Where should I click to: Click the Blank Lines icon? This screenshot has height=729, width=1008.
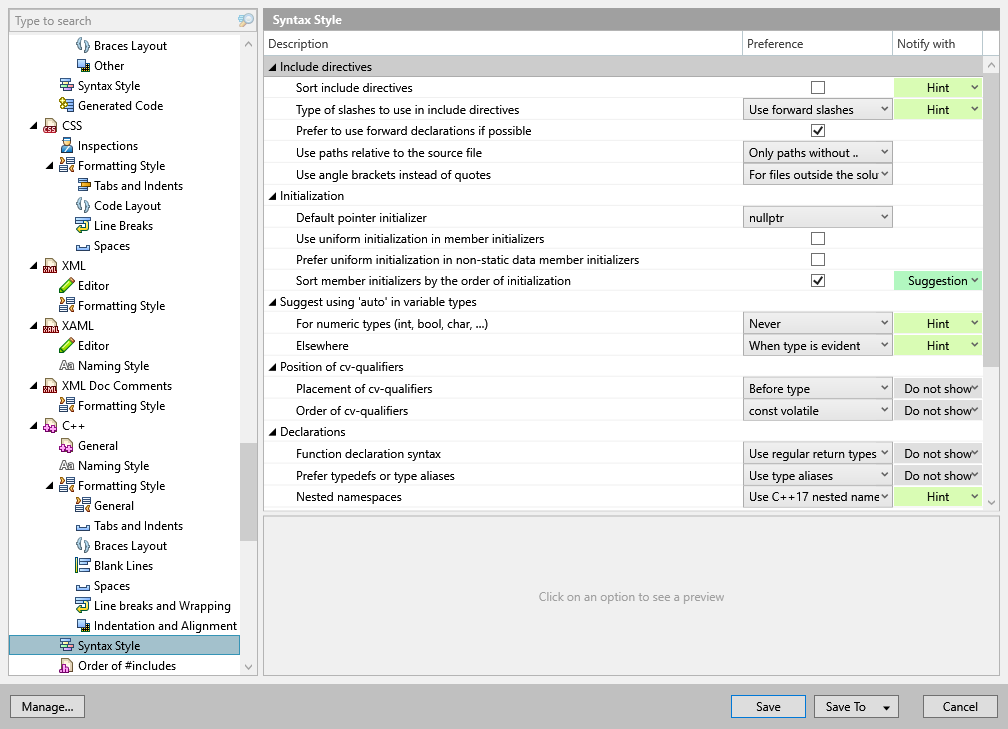click(x=83, y=565)
